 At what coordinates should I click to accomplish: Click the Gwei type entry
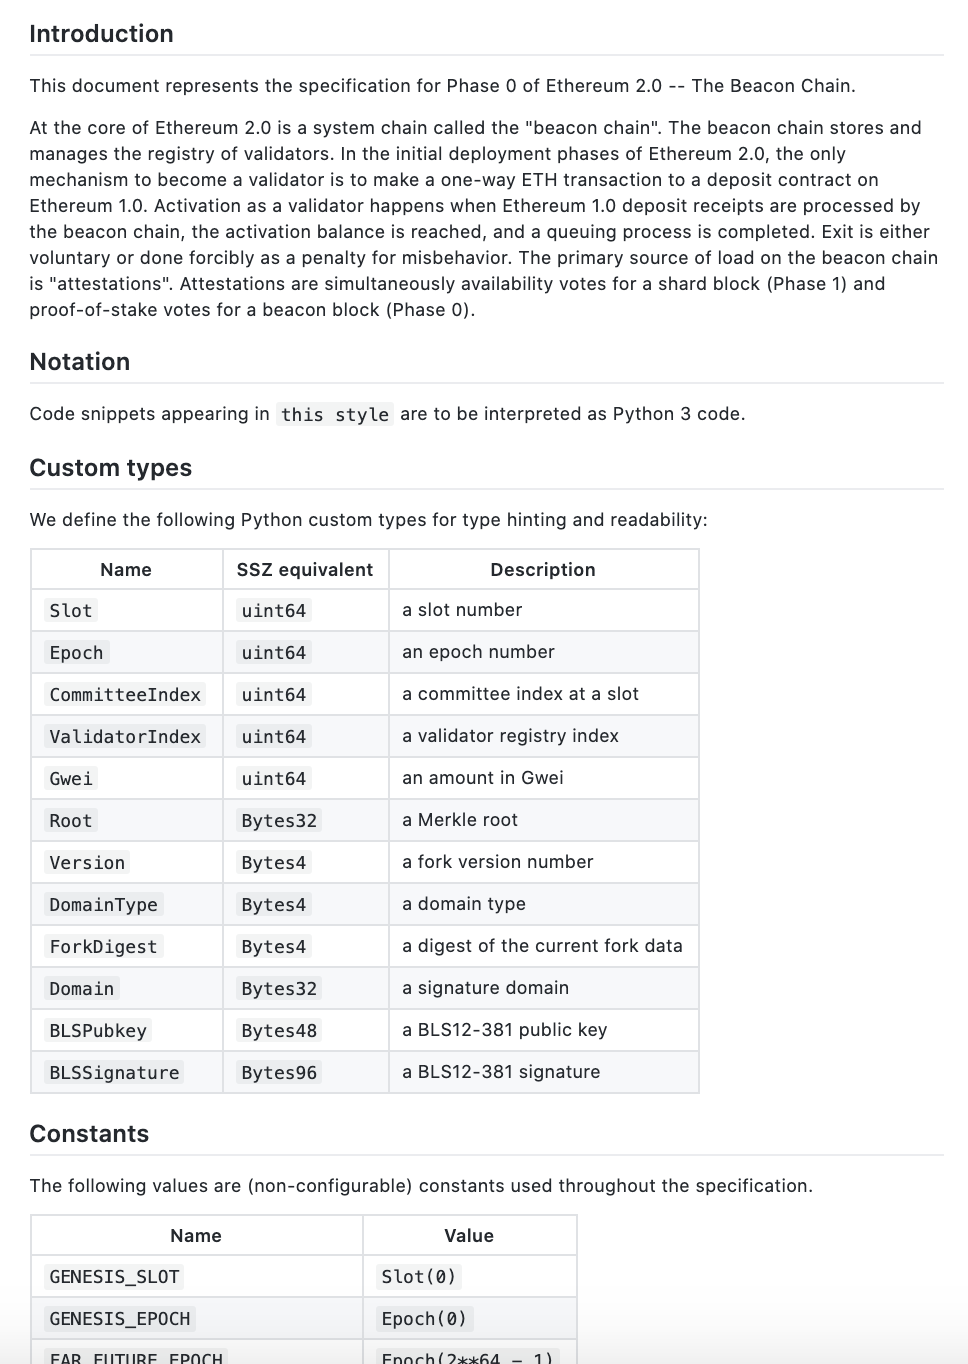[x=71, y=779]
